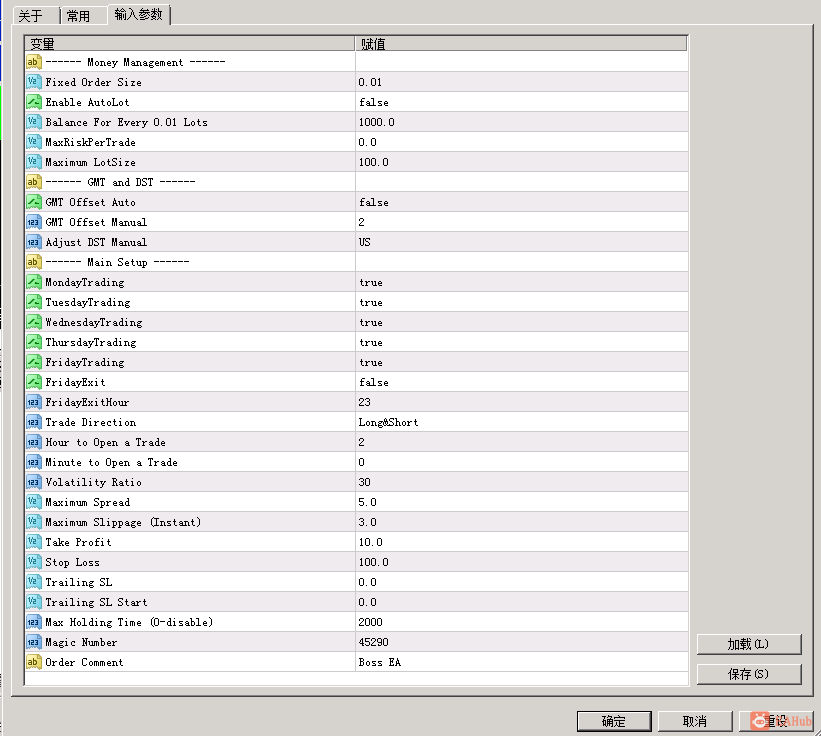Click the icon beside Maximum Spread
Screen dimensions: 821x736
34,502
